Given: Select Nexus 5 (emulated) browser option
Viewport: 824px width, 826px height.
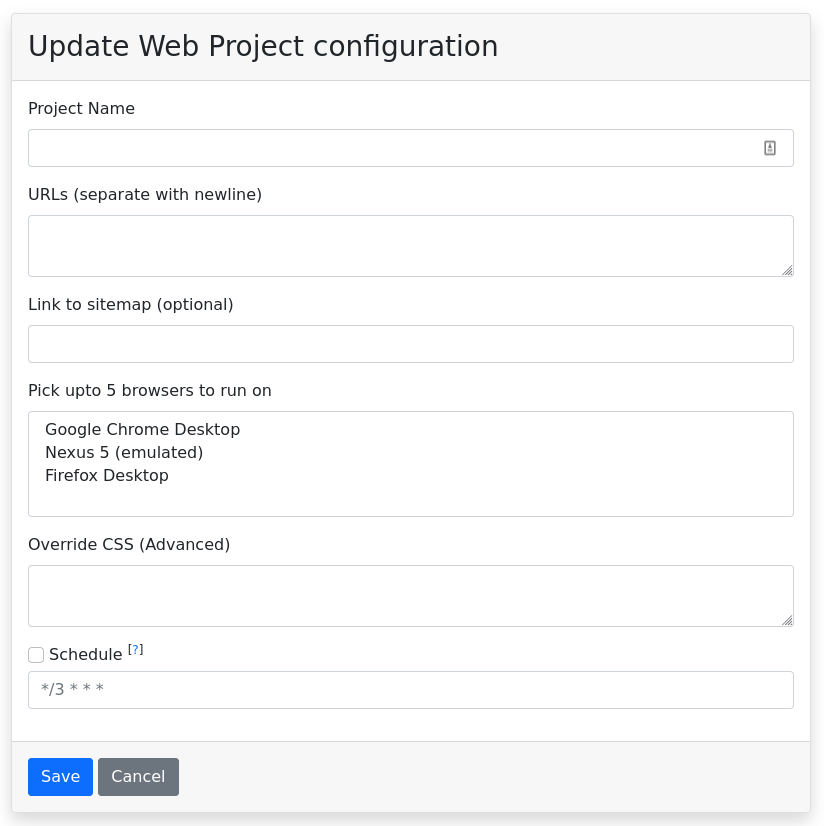Looking at the screenshot, I should (x=124, y=452).
